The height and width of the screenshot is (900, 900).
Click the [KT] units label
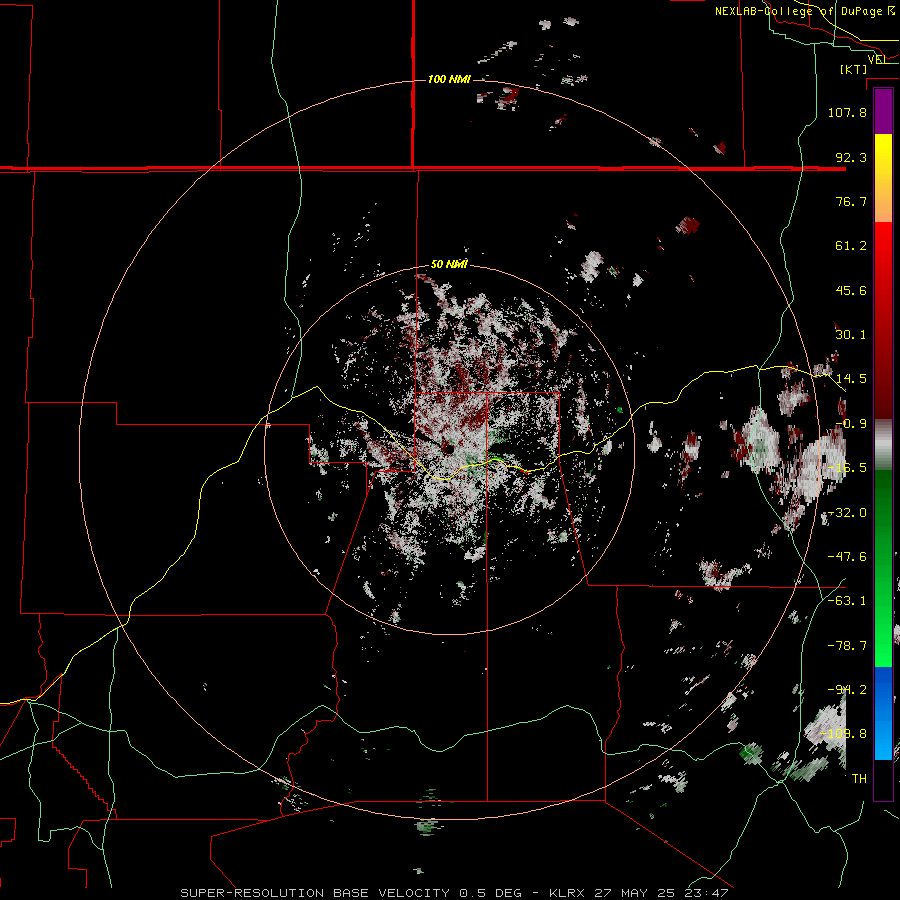tap(854, 69)
